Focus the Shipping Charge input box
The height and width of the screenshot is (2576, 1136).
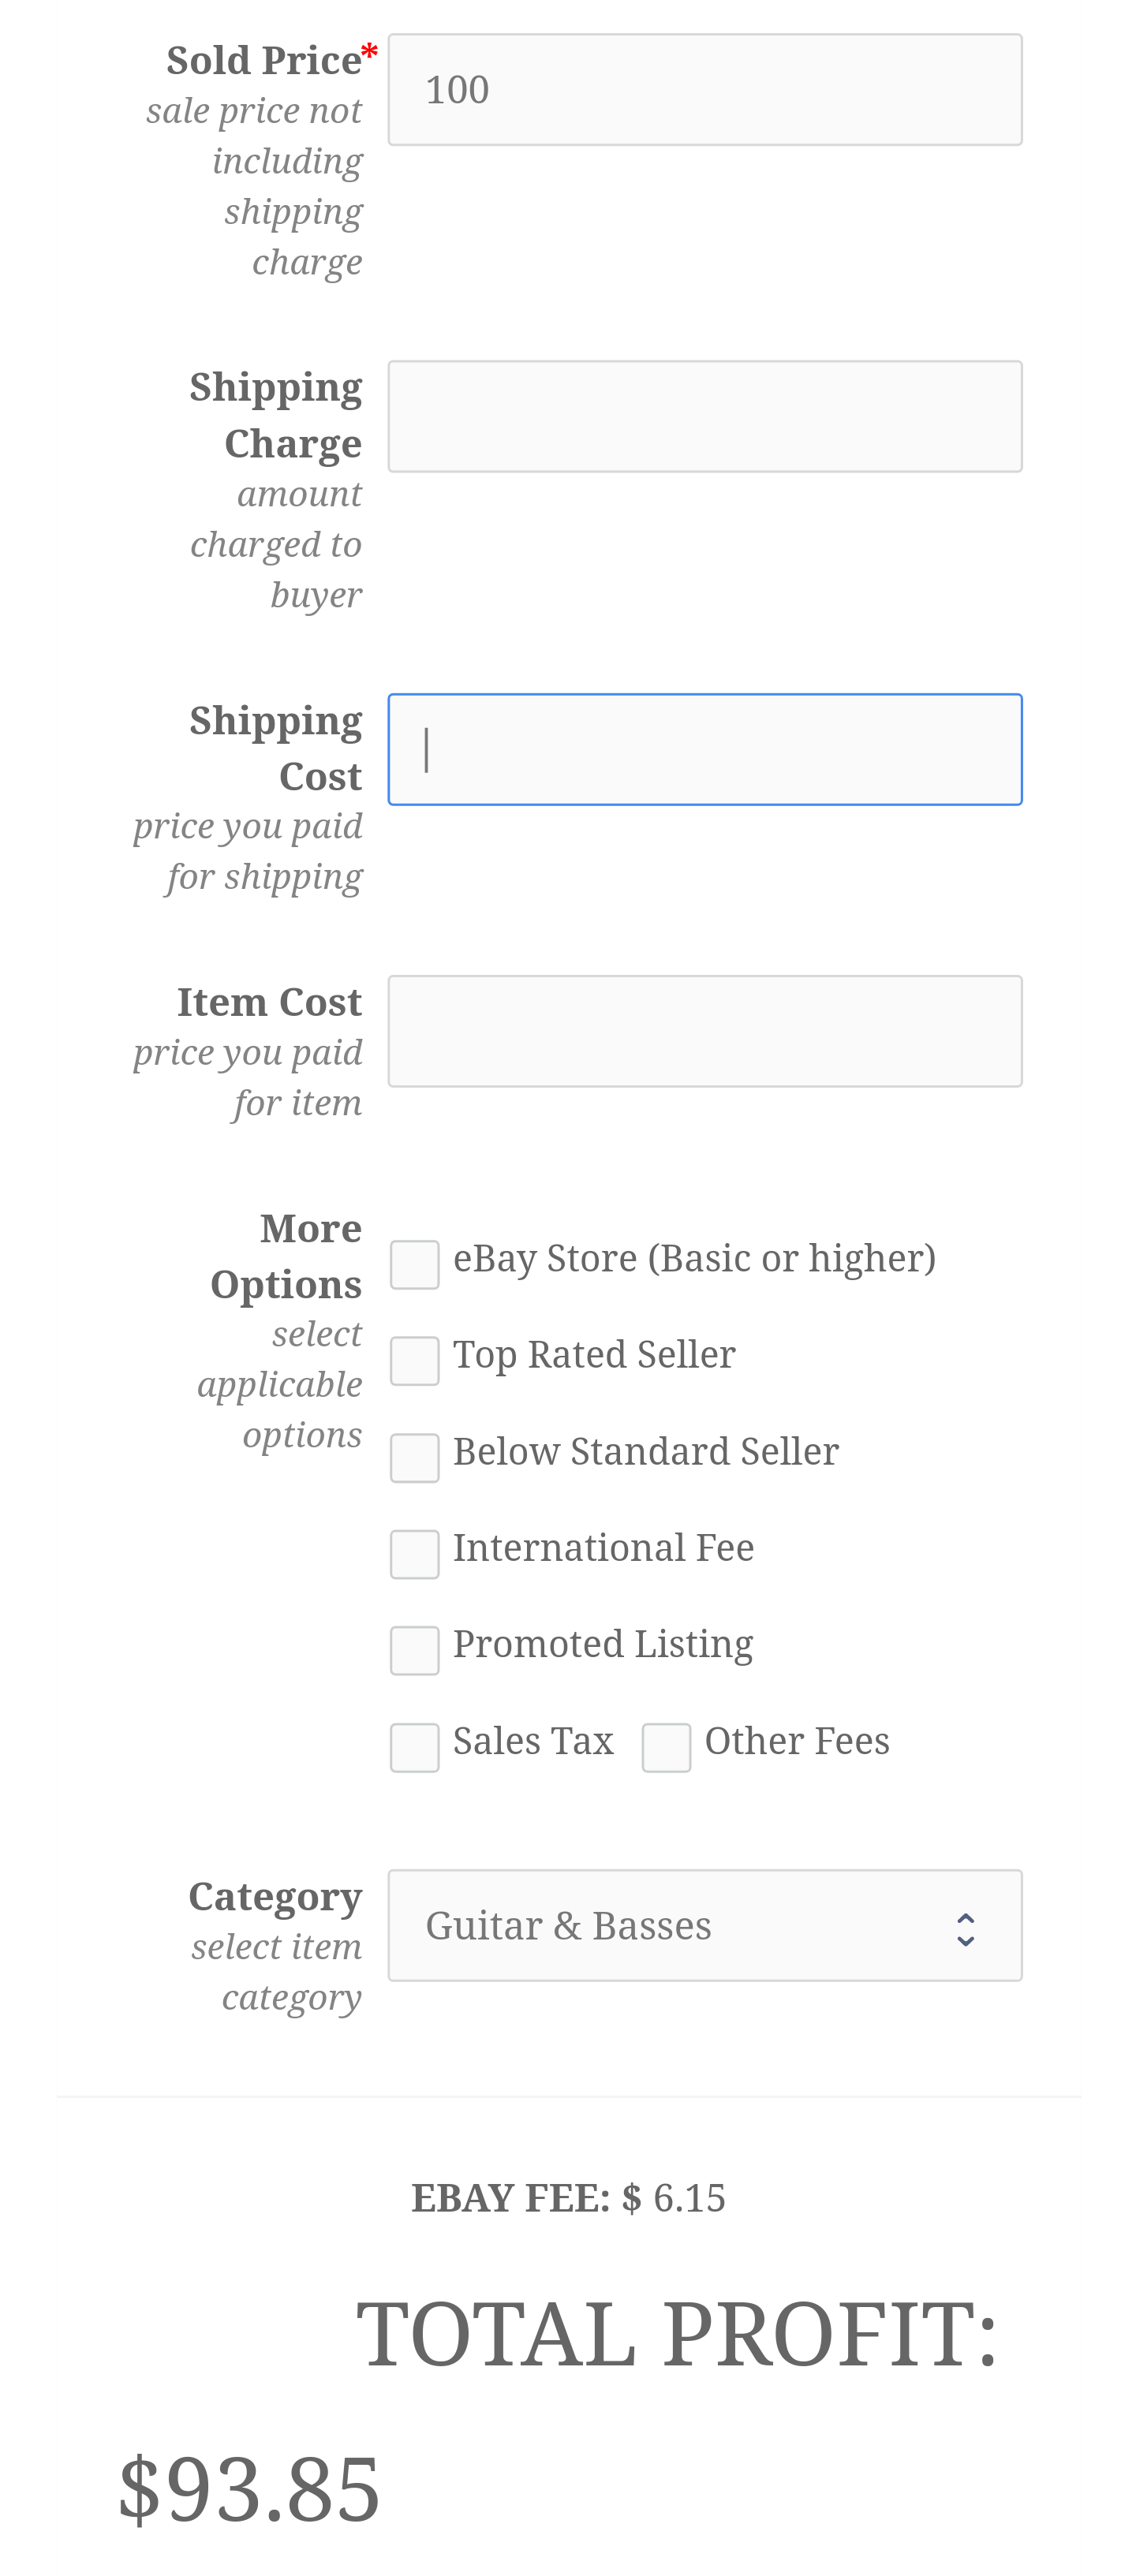coord(704,416)
